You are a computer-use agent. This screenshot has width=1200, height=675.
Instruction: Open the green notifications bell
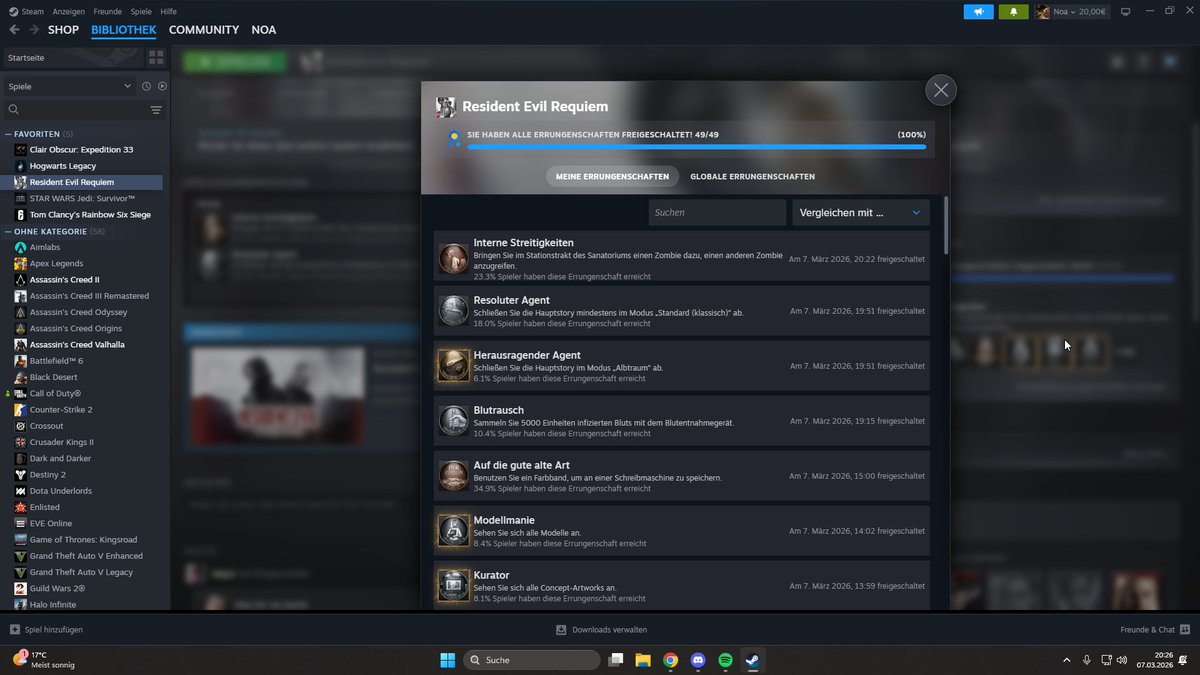pos(1013,11)
